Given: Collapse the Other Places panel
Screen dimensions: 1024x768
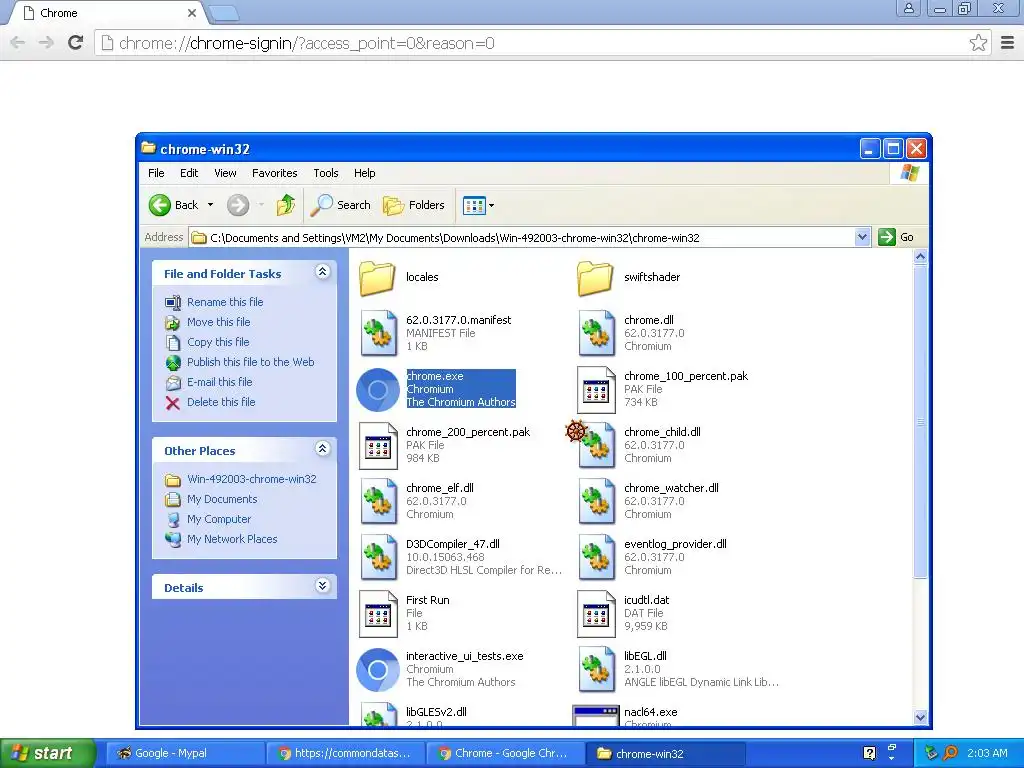Looking at the screenshot, I should [323, 449].
